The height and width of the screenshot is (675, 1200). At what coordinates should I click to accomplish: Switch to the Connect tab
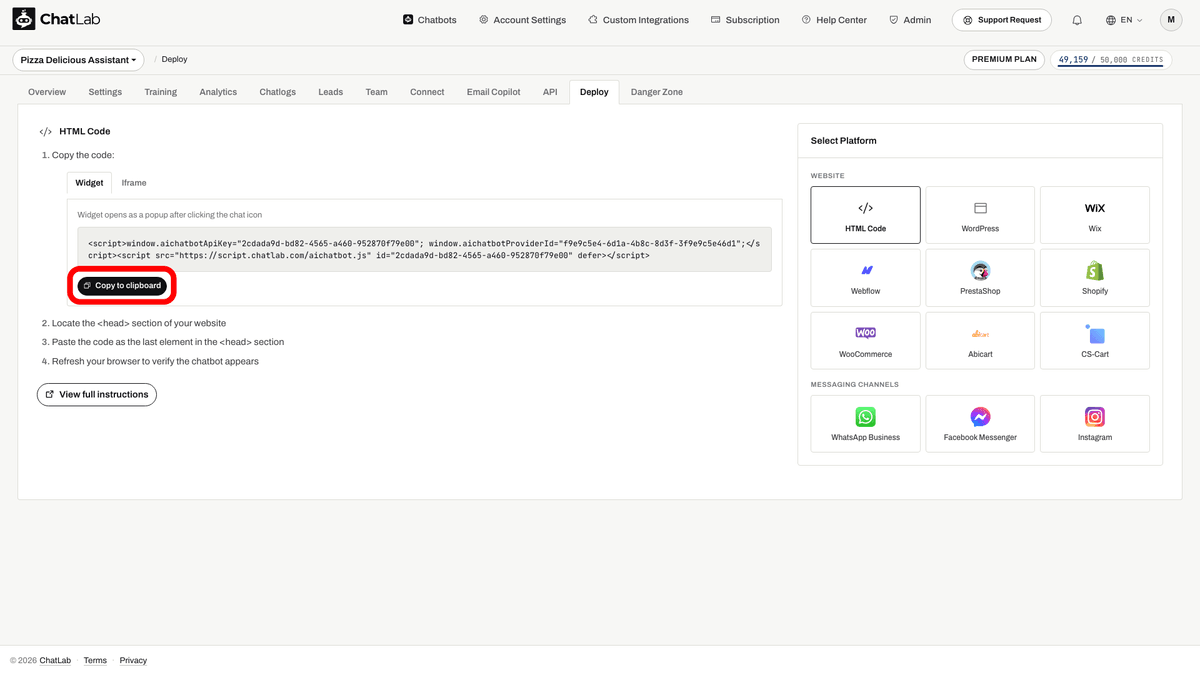coord(427,92)
